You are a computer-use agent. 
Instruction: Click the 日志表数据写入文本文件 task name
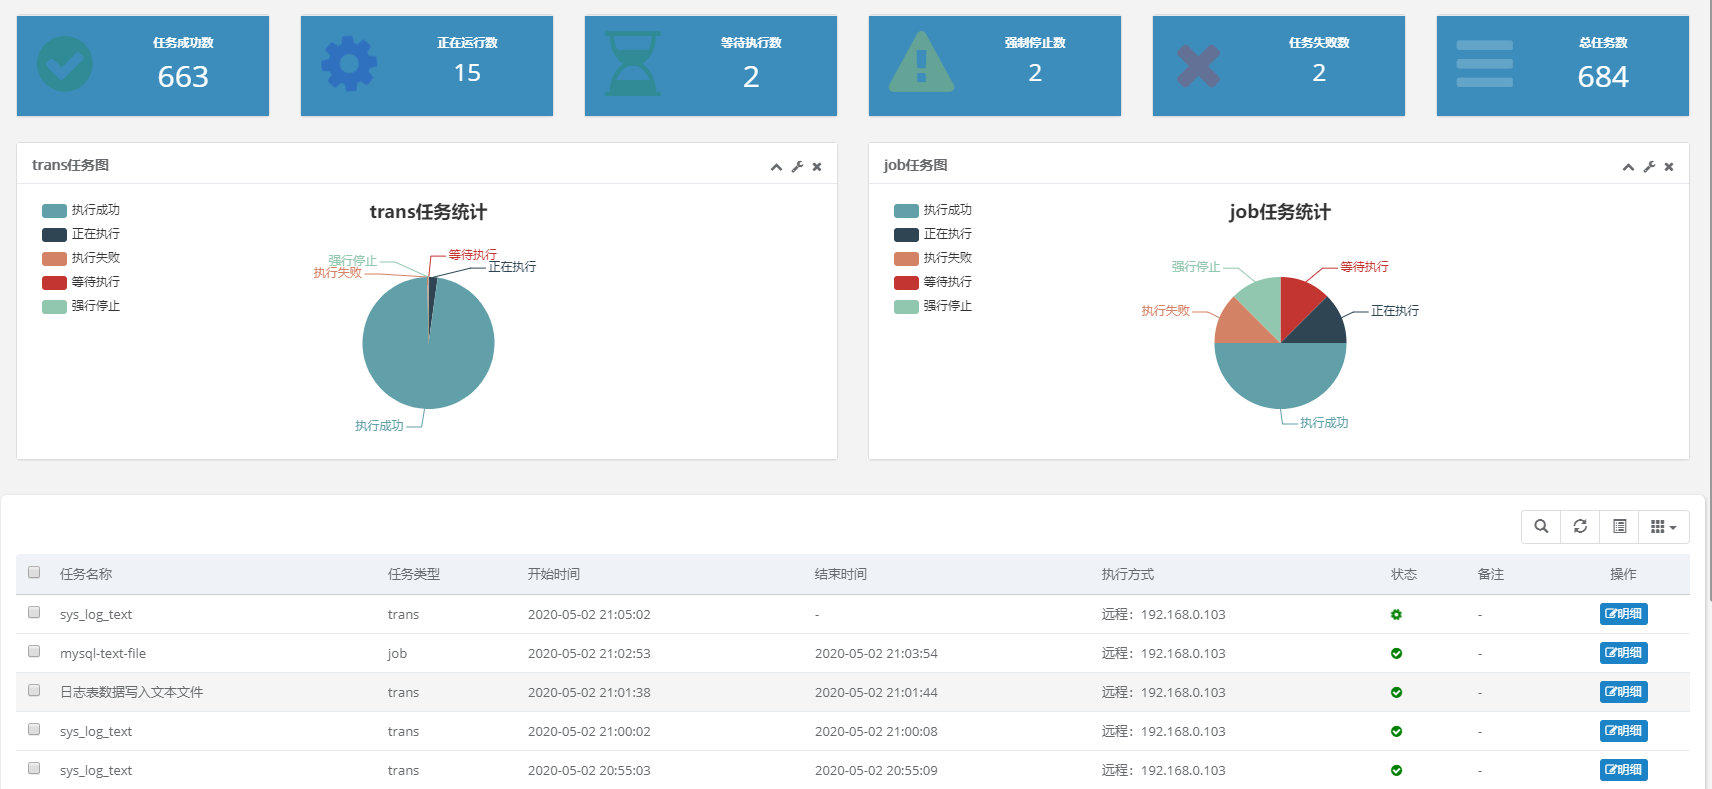[131, 692]
